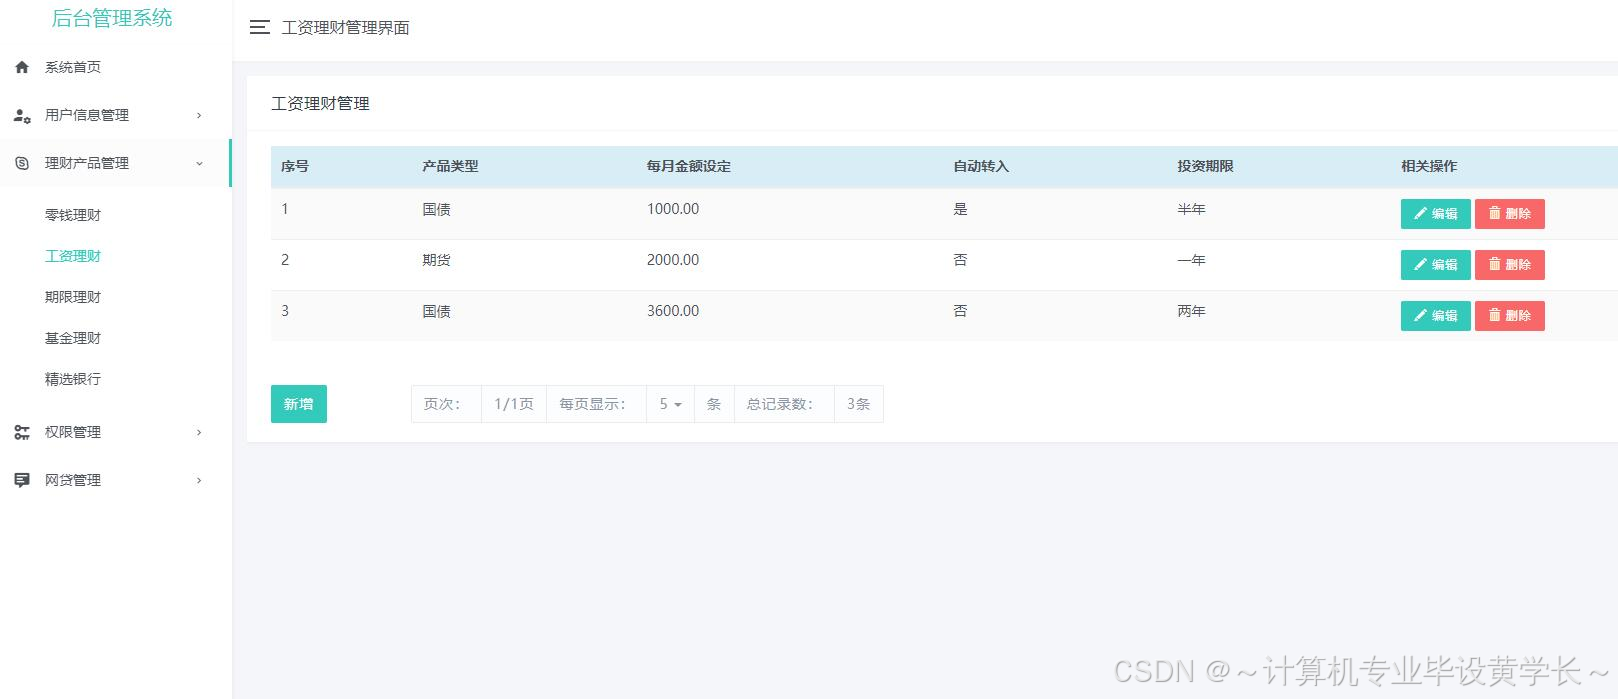The height and width of the screenshot is (699, 1618).
Task: Click the key icon for 权限管理
Action: (x=22, y=432)
